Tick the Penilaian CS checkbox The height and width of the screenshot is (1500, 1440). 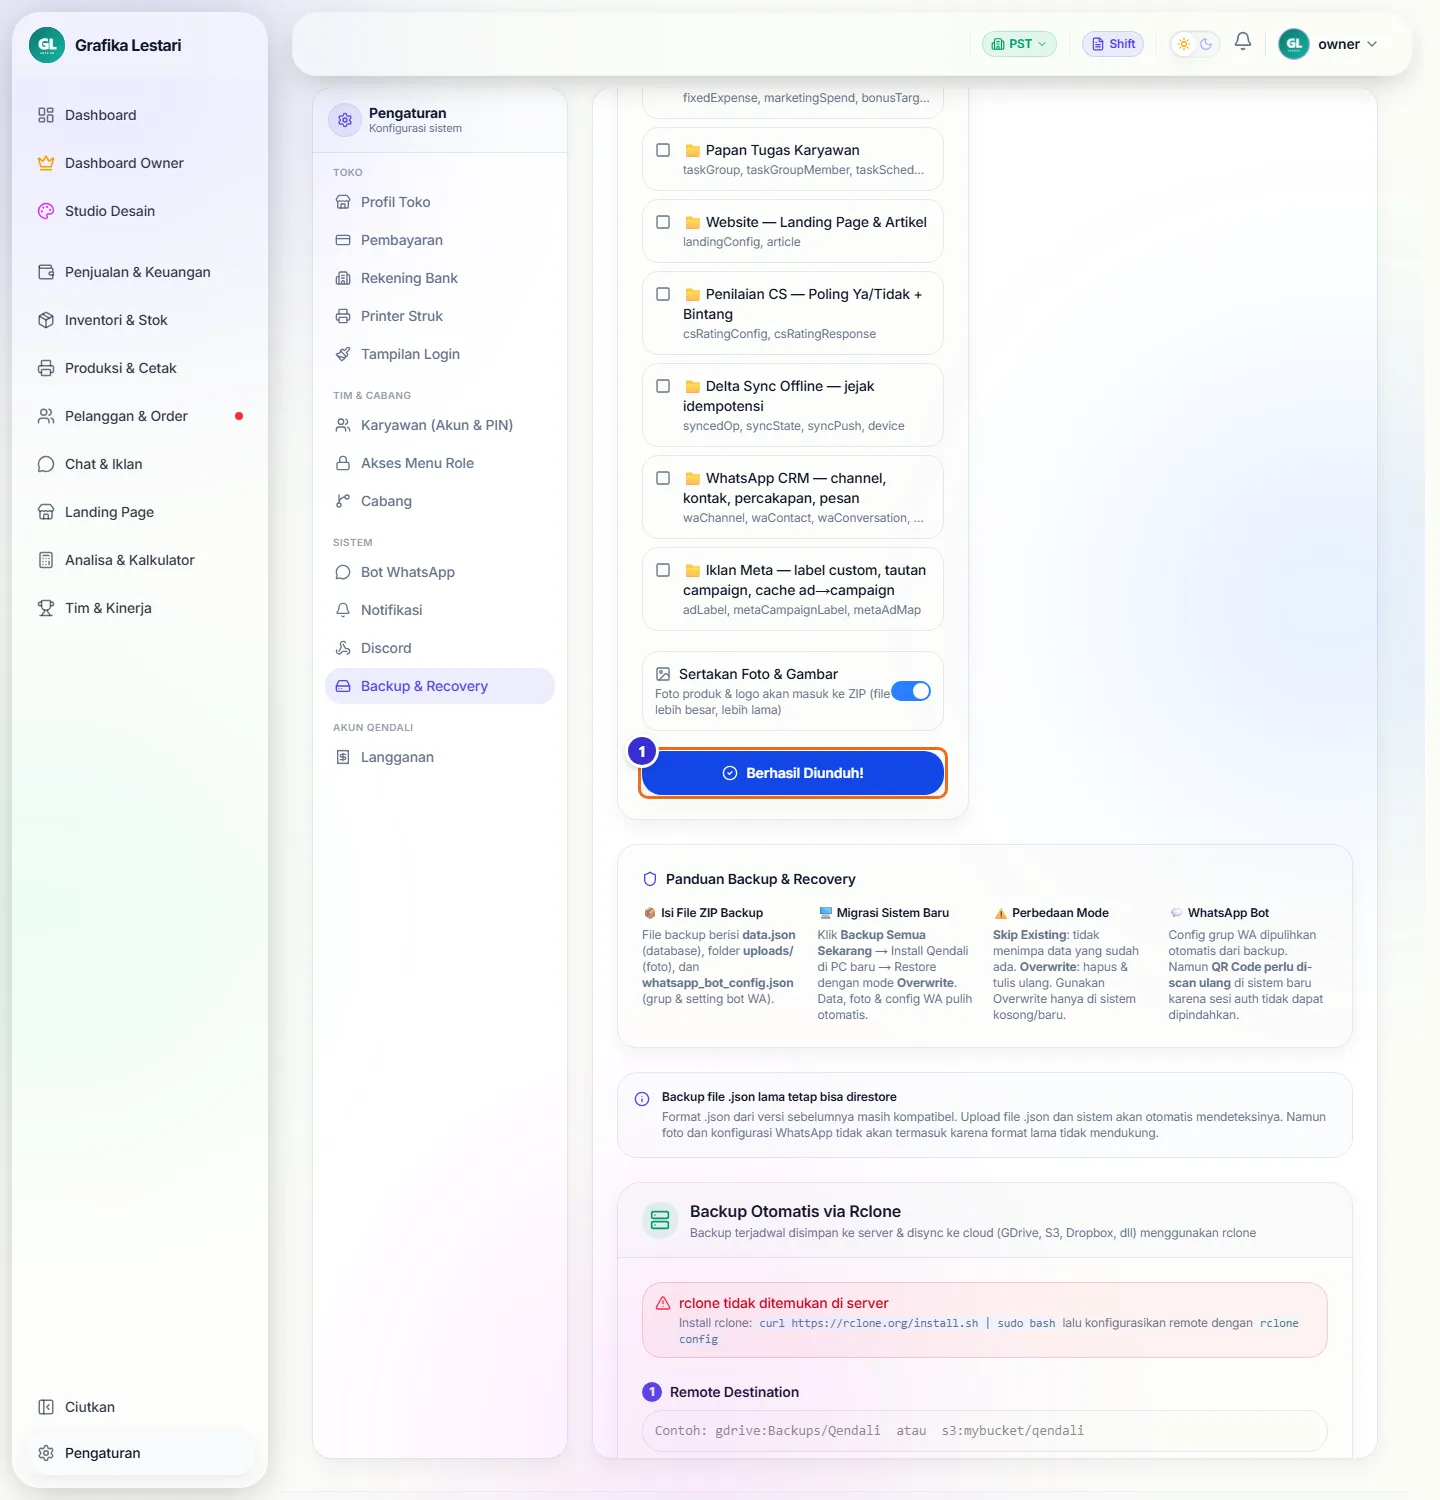[663, 294]
